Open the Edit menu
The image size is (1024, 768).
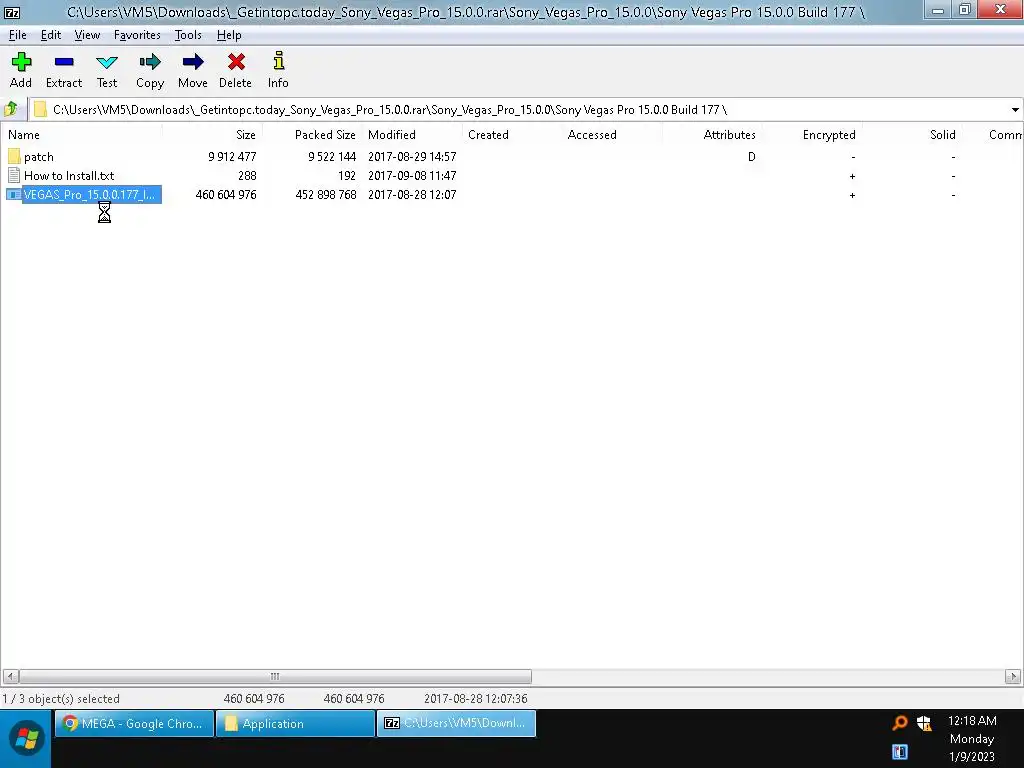coord(50,35)
